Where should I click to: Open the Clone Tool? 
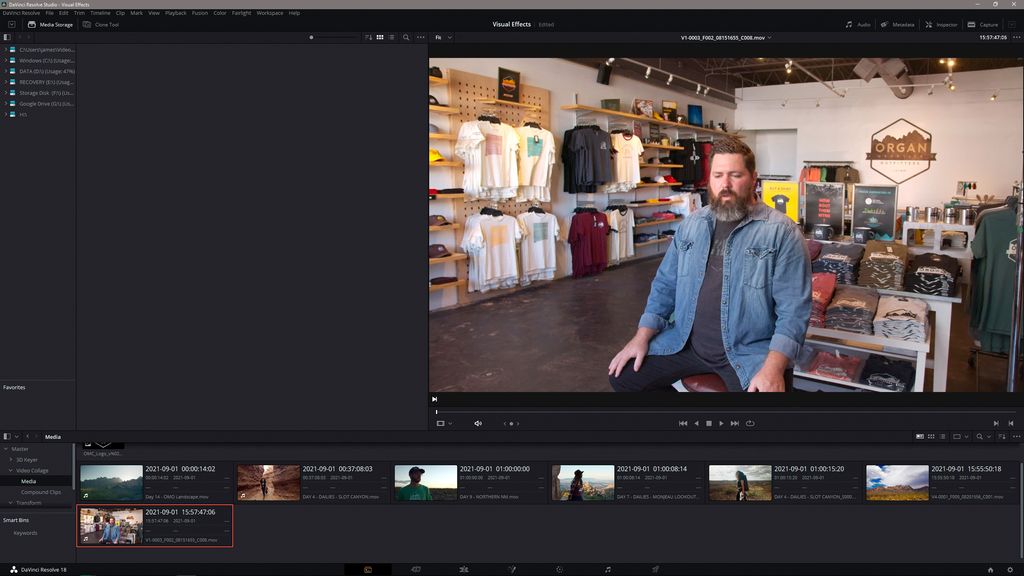pos(105,24)
